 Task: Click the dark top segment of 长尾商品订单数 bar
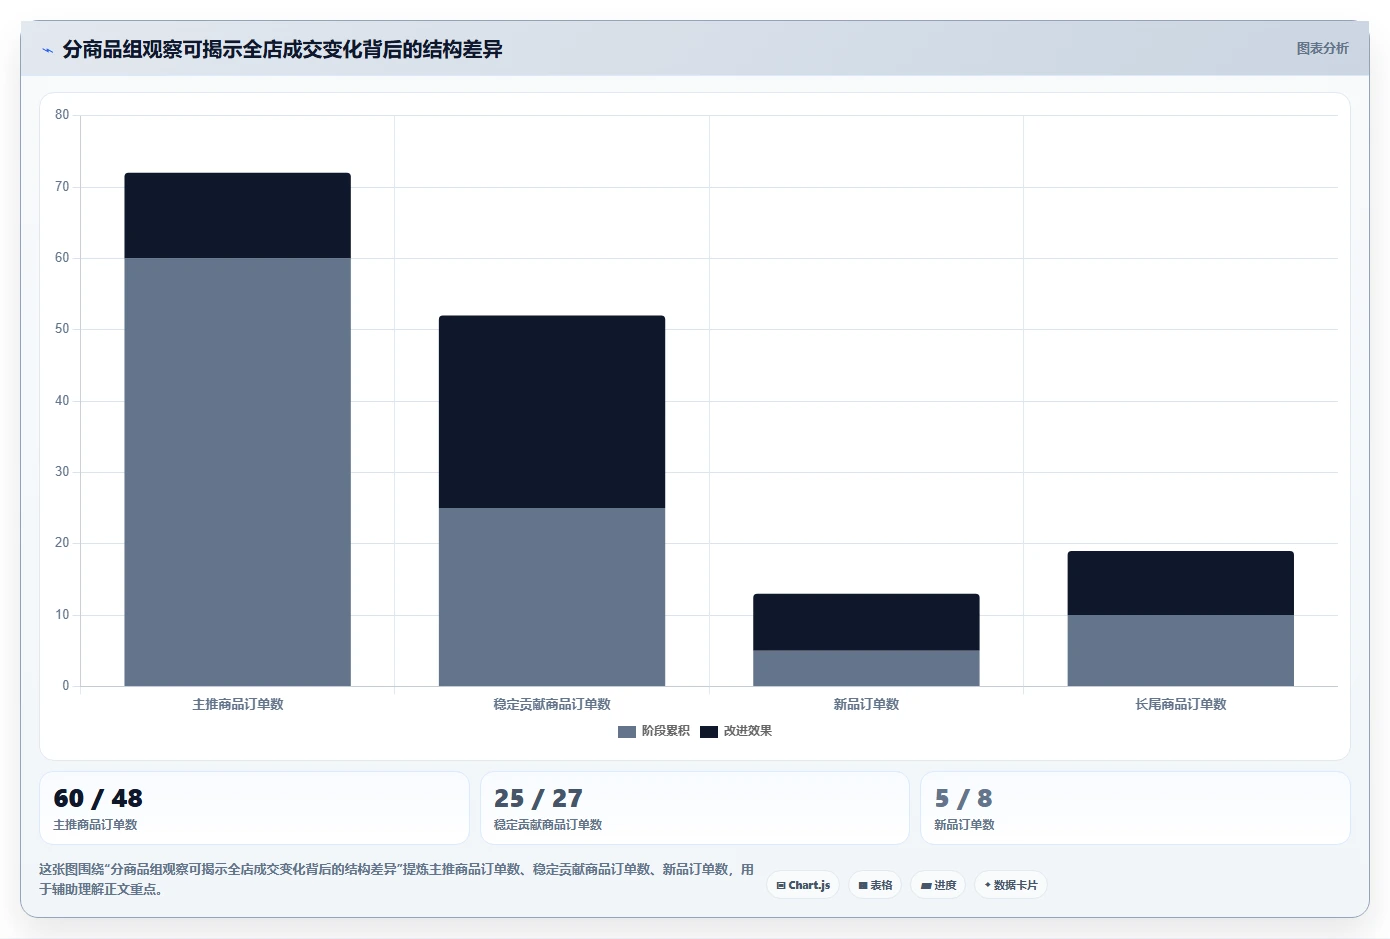(1181, 583)
